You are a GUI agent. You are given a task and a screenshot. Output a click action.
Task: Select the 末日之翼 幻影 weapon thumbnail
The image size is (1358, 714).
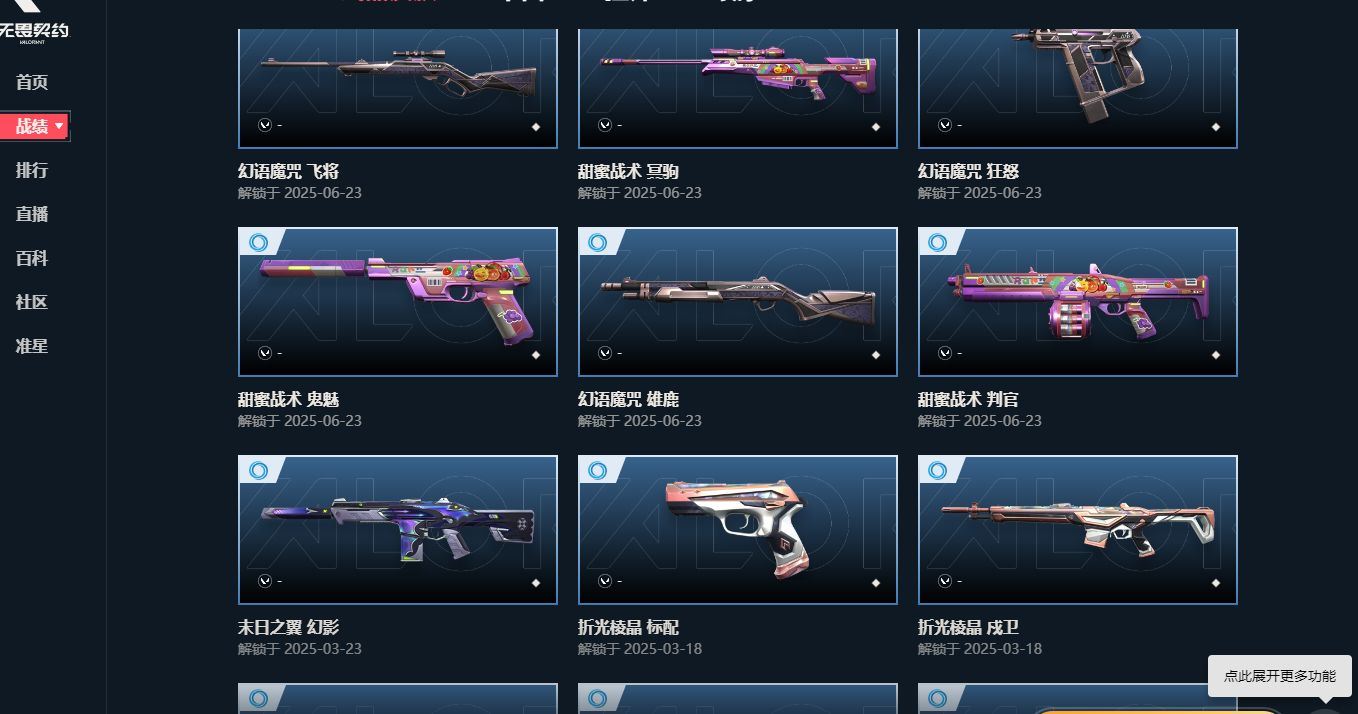(x=398, y=530)
